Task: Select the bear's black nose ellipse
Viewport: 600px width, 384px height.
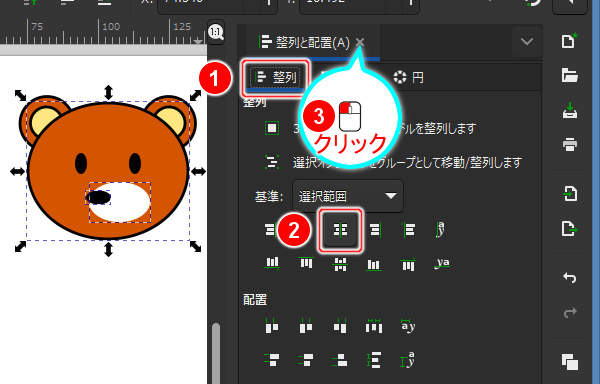Action: point(99,197)
